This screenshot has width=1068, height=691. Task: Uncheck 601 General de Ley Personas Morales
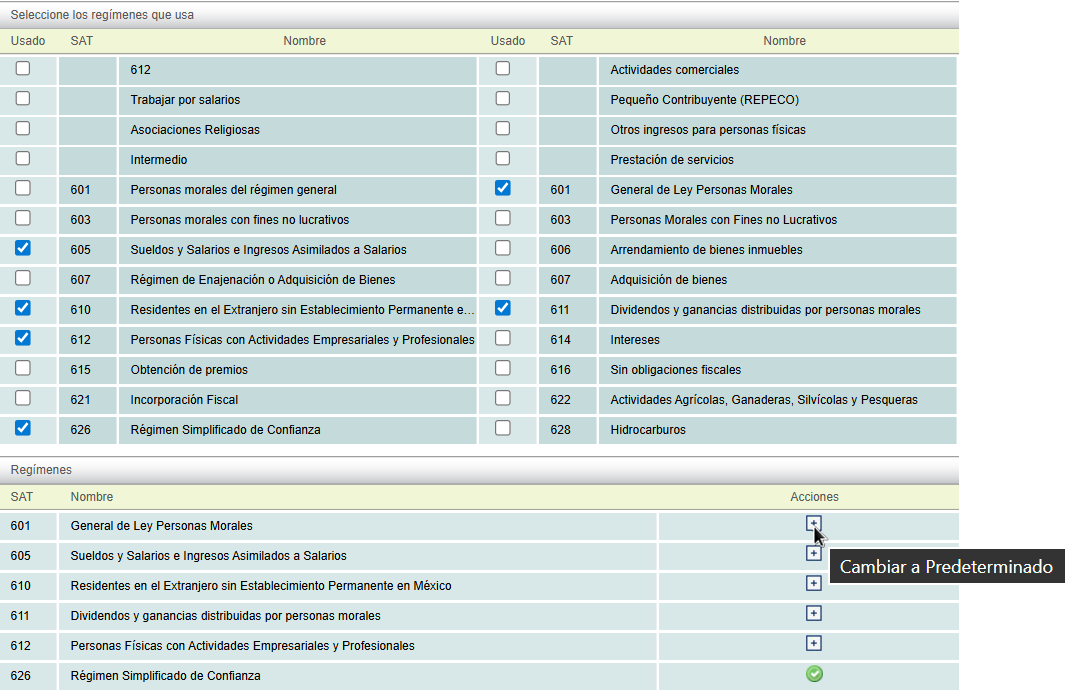pyautogui.click(x=503, y=188)
